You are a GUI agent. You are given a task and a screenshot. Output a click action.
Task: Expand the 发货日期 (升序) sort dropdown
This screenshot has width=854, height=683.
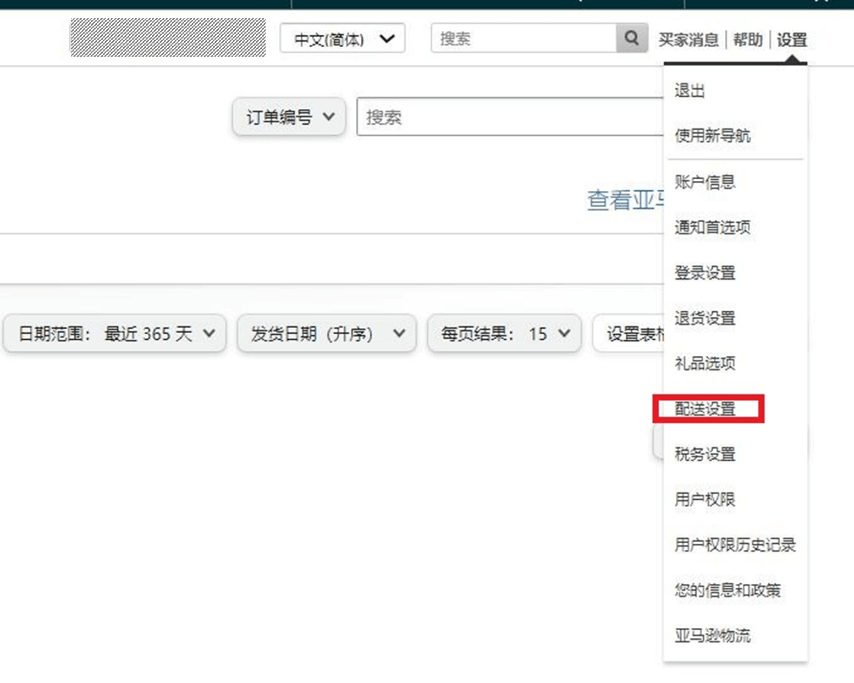(x=326, y=334)
